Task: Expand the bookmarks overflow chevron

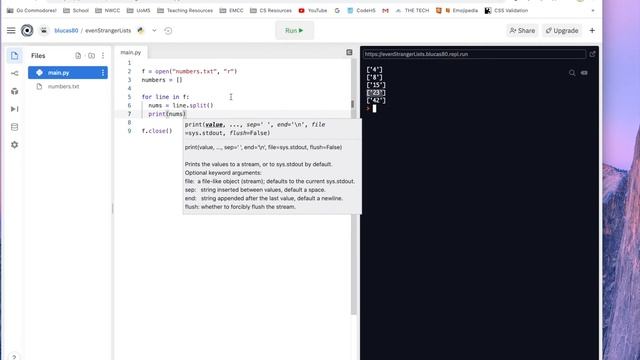Action: [x=593, y=11]
